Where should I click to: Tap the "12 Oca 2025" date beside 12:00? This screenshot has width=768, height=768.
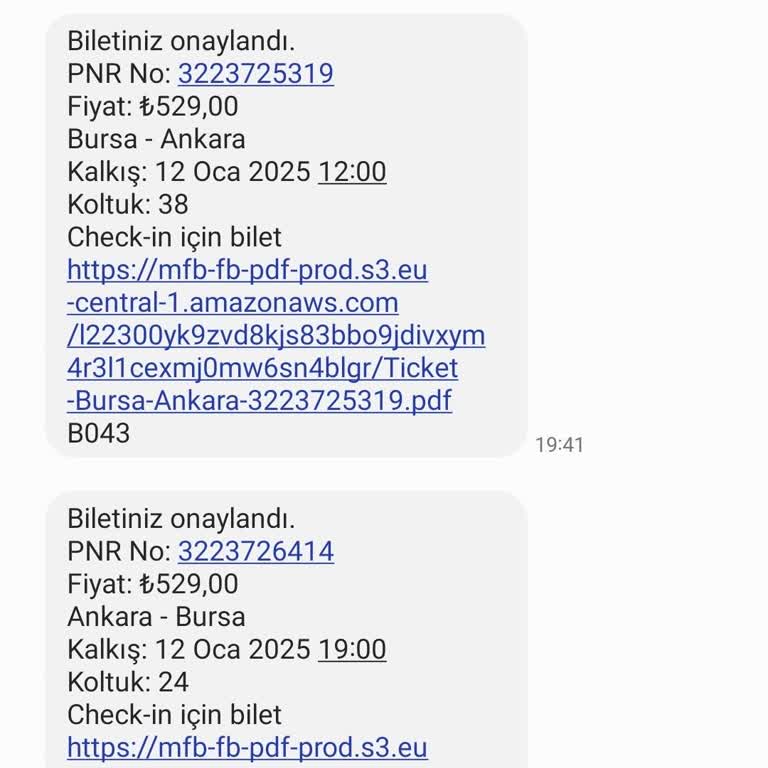pyautogui.click(x=233, y=172)
